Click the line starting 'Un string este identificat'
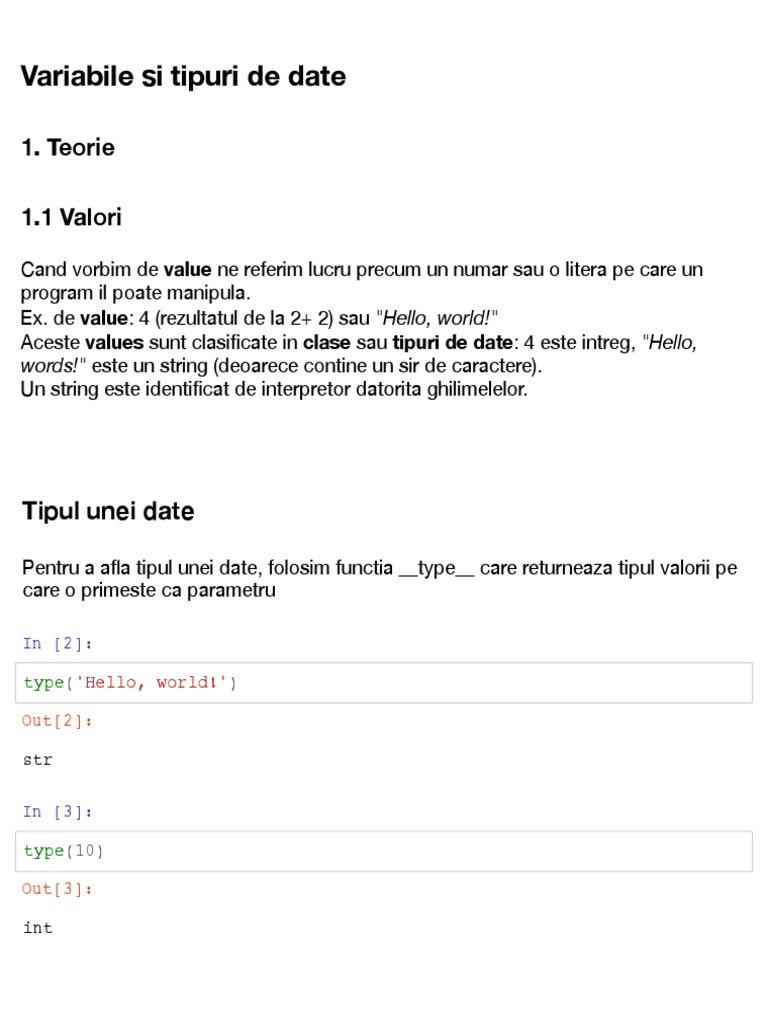Image resolution: width=768 pixels, height=1024 pixels. click(x=274, y=389)
